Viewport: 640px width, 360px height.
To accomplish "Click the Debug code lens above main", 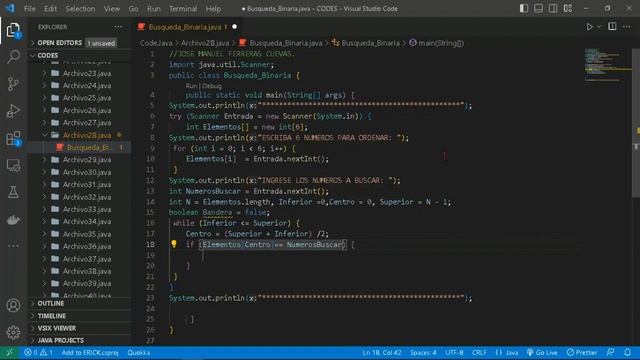I will point(212,86).
